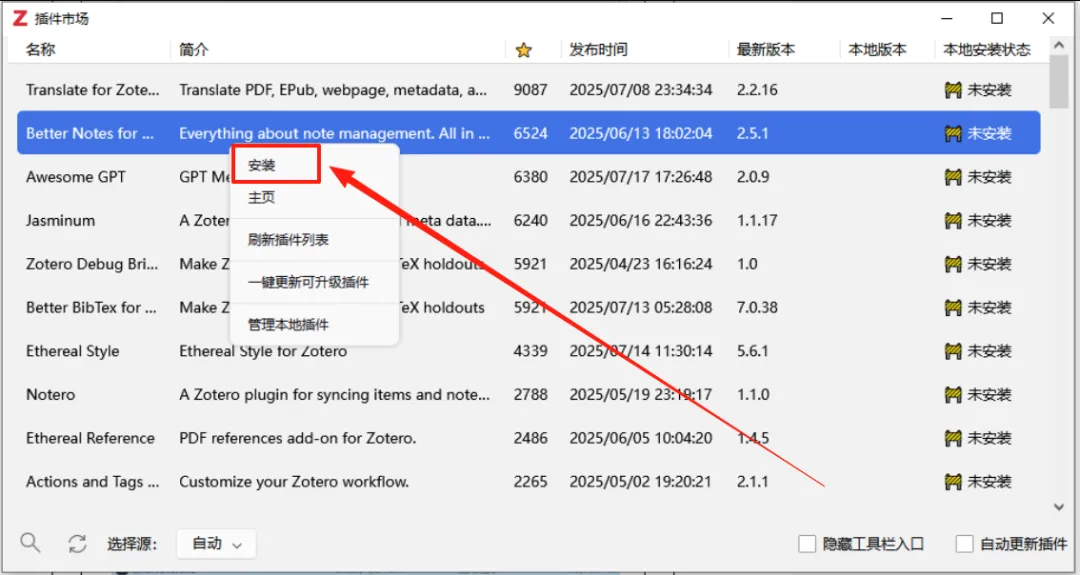Click not-installed icon for Jasminum
1080x575 pixels.
pos(953,220)
